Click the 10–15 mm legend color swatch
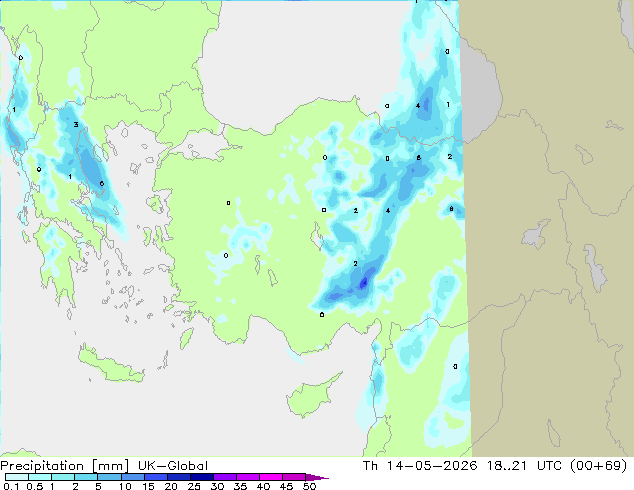 [x=133, y=477]
